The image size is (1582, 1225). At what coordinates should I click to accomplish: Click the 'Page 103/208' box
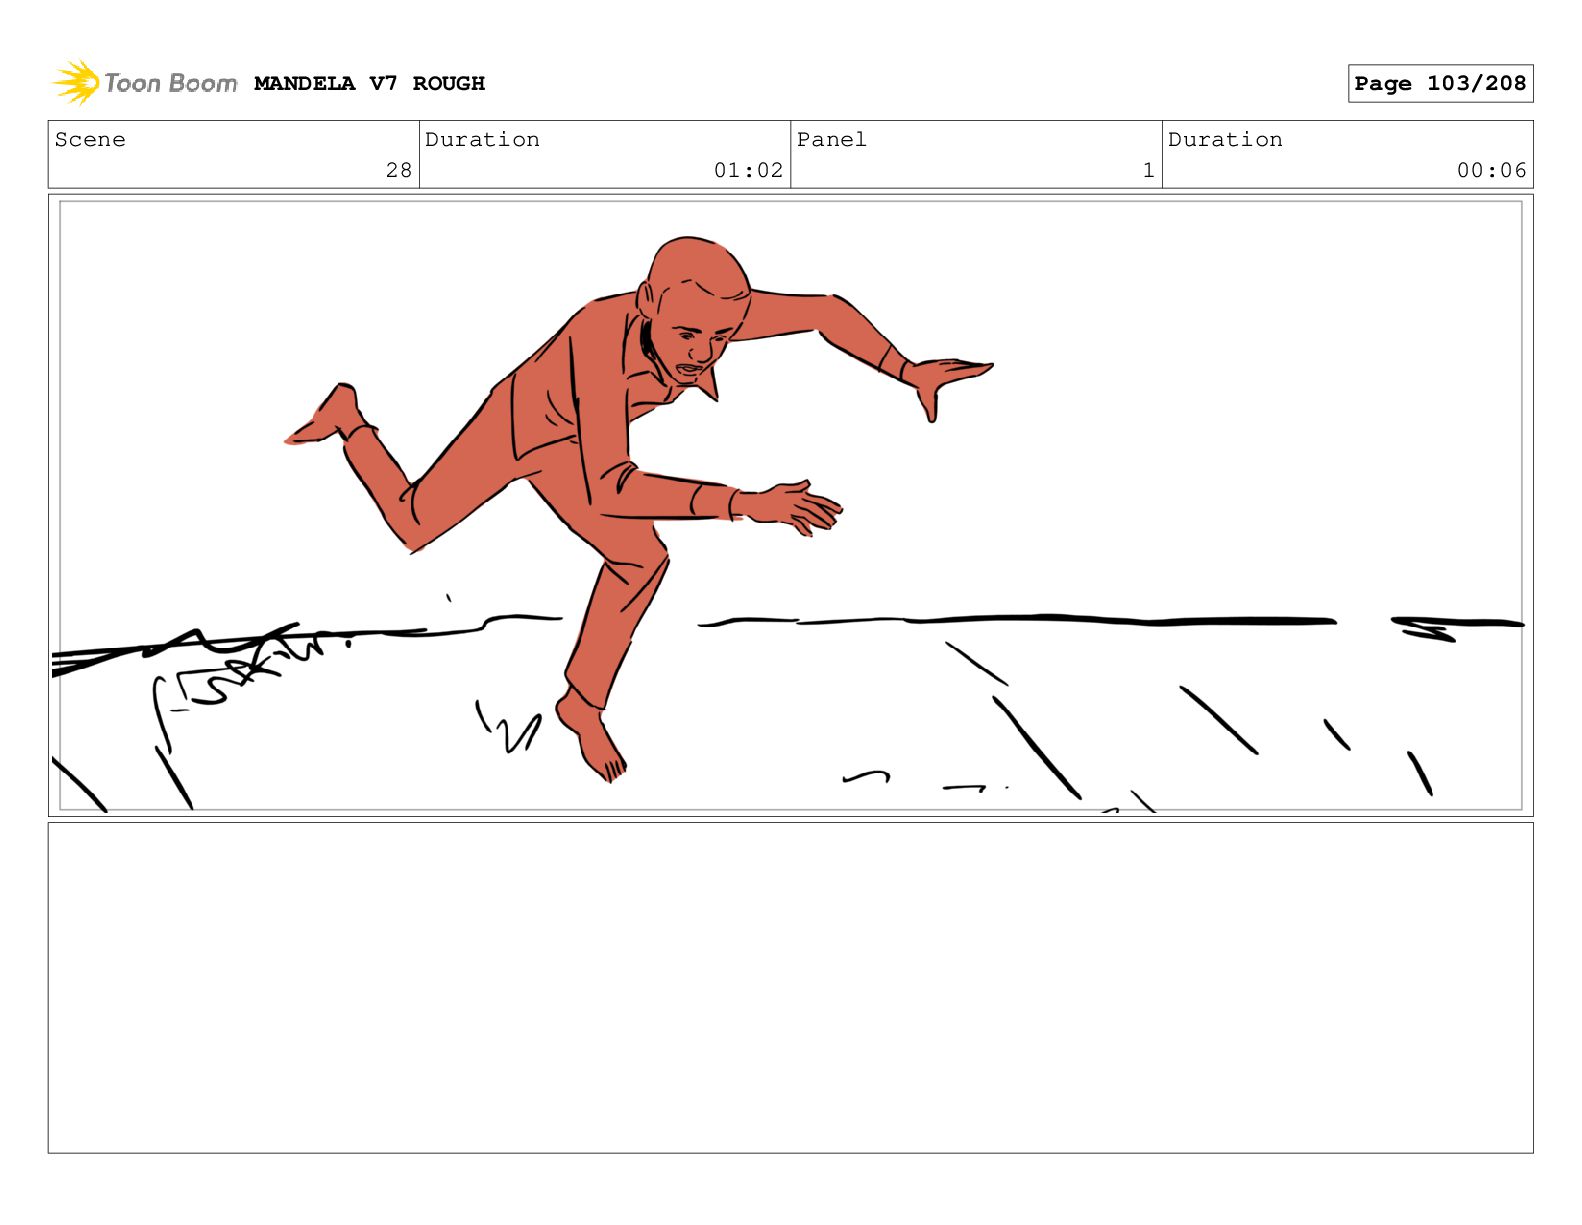coord(1440,84)
